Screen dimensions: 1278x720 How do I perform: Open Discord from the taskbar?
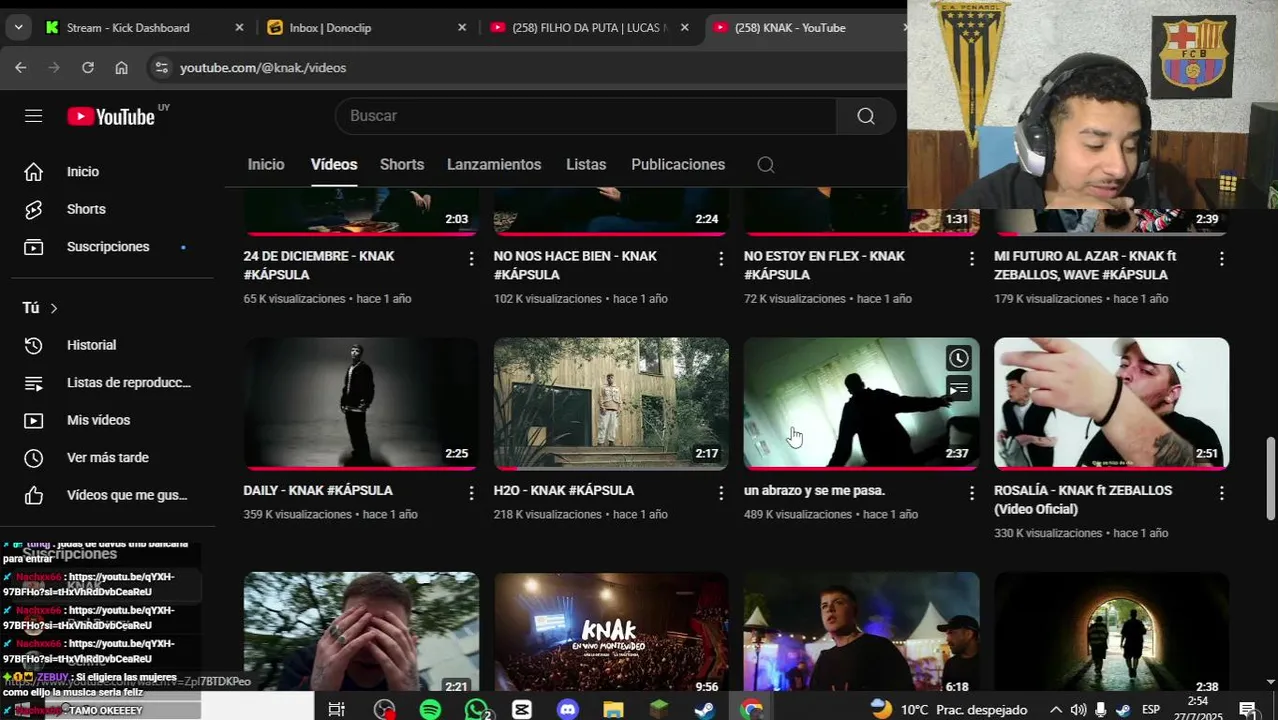tap(568, 709)
